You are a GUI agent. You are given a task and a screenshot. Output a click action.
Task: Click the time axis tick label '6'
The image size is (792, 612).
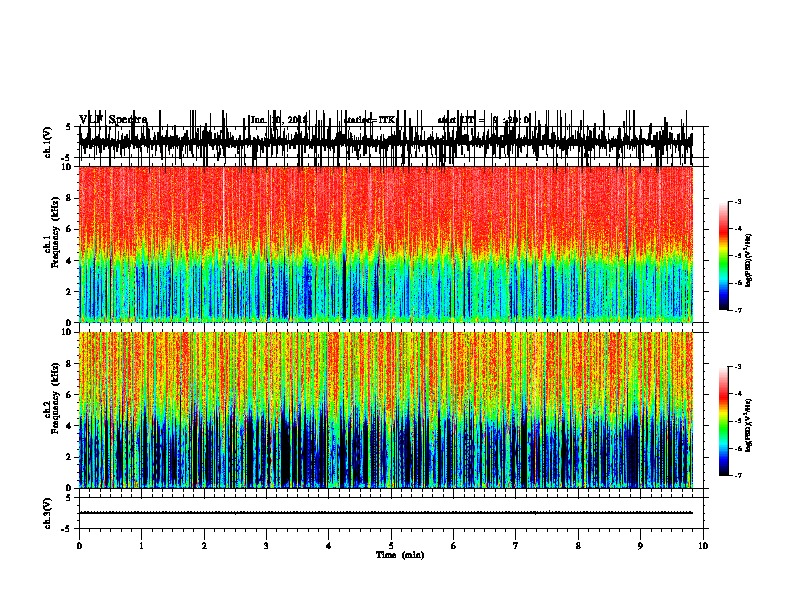coord(454,546)
